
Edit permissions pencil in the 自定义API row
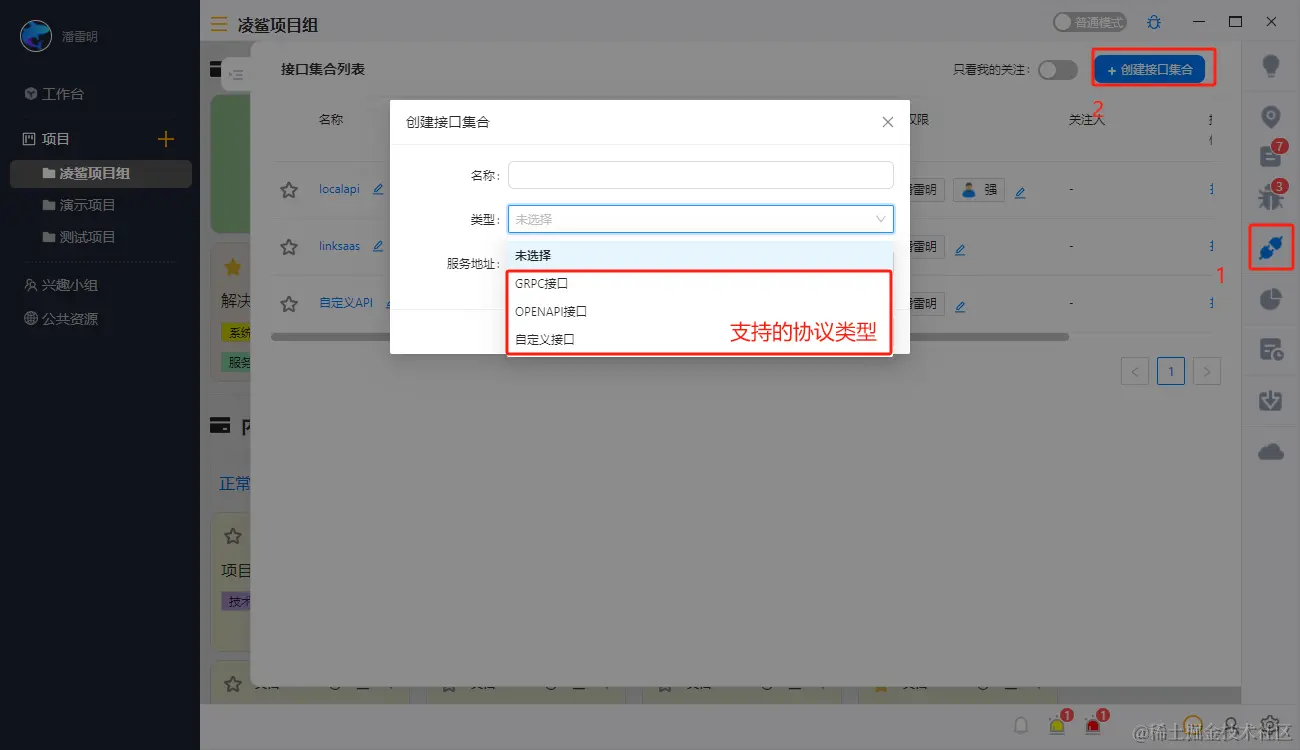pos(960,307)
